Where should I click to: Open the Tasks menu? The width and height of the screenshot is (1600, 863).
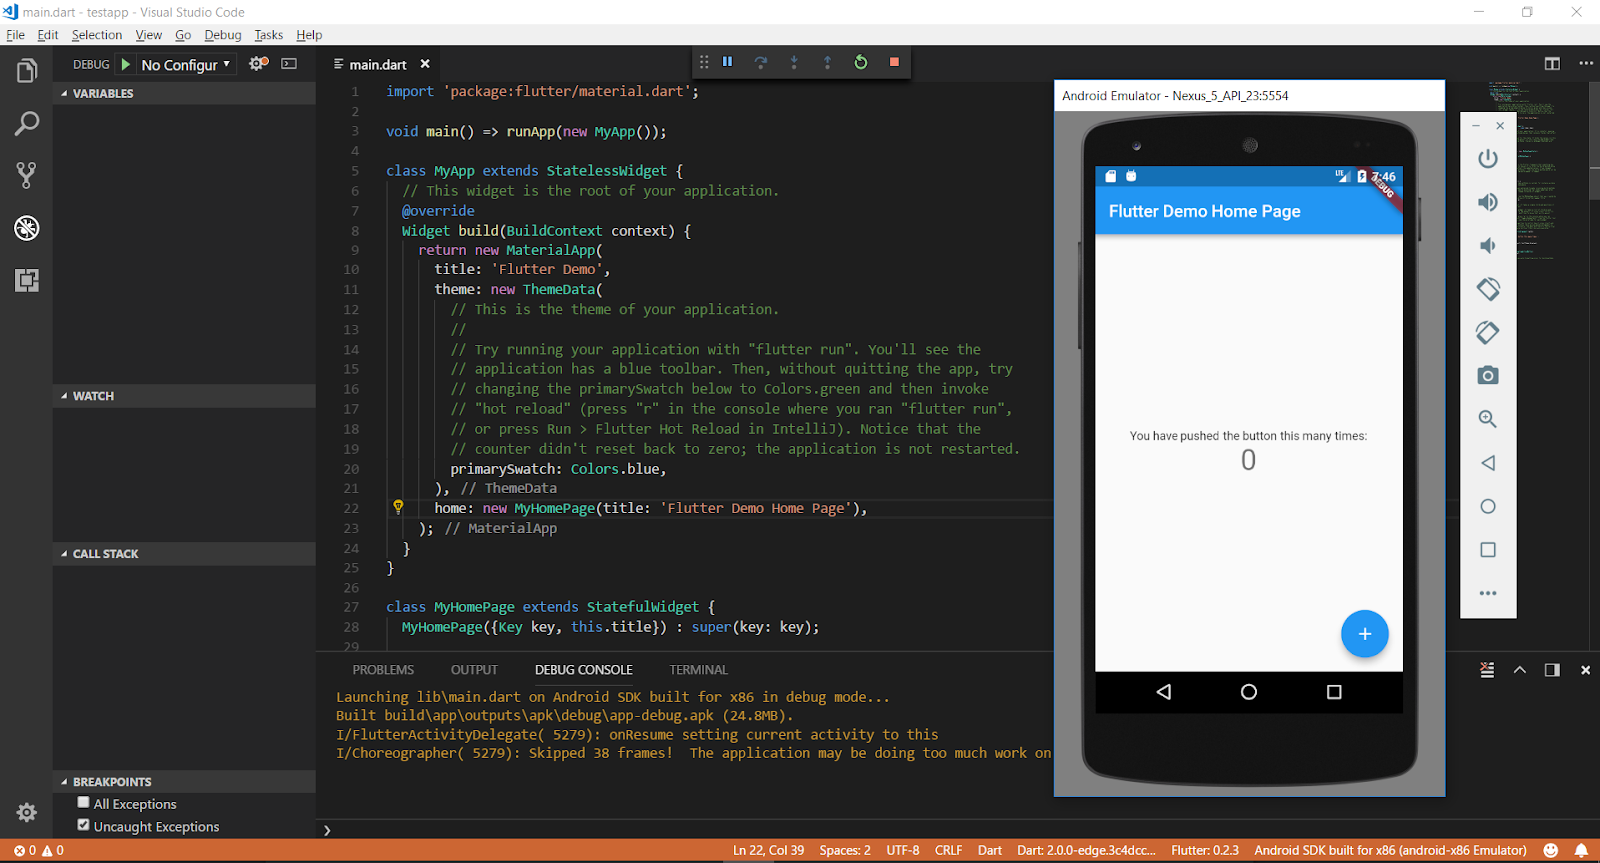tap(269, 35)
